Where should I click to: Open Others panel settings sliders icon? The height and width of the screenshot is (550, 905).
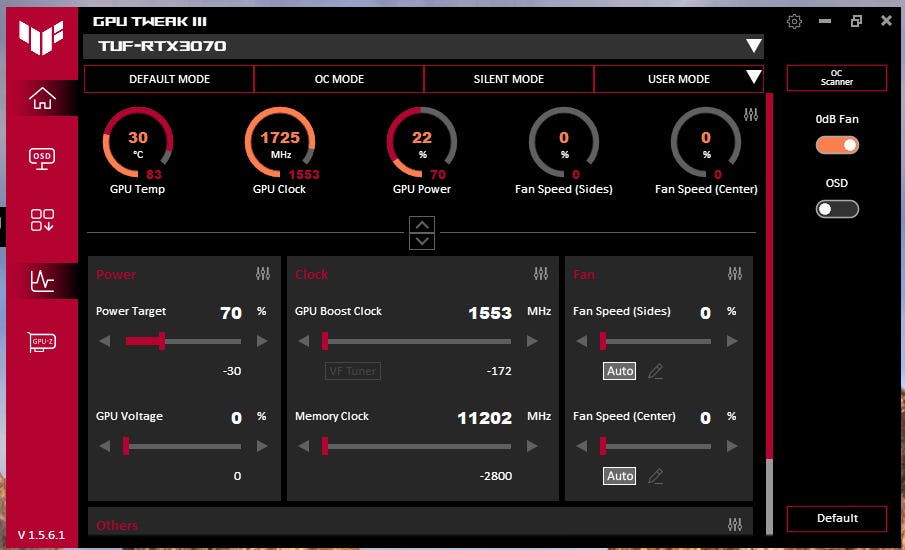[x=735, y=525]
